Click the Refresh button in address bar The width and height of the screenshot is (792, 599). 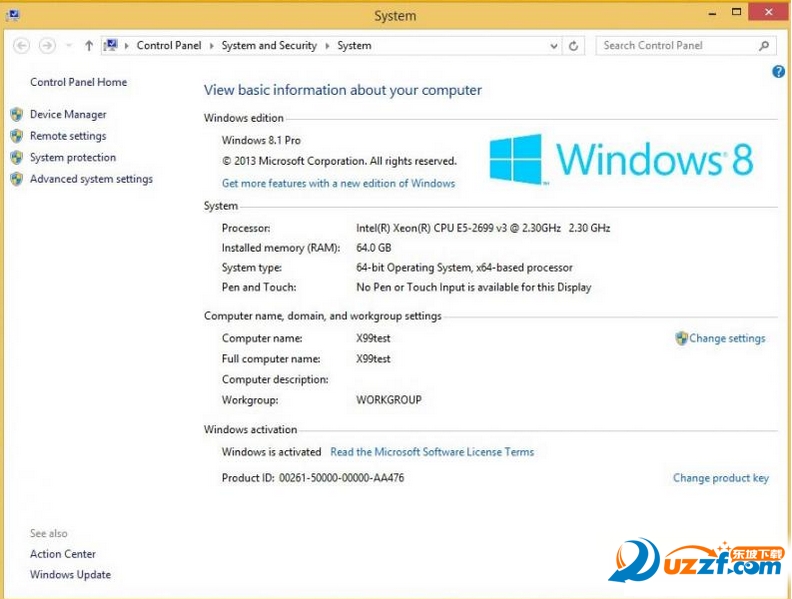[x=573, y=45]
